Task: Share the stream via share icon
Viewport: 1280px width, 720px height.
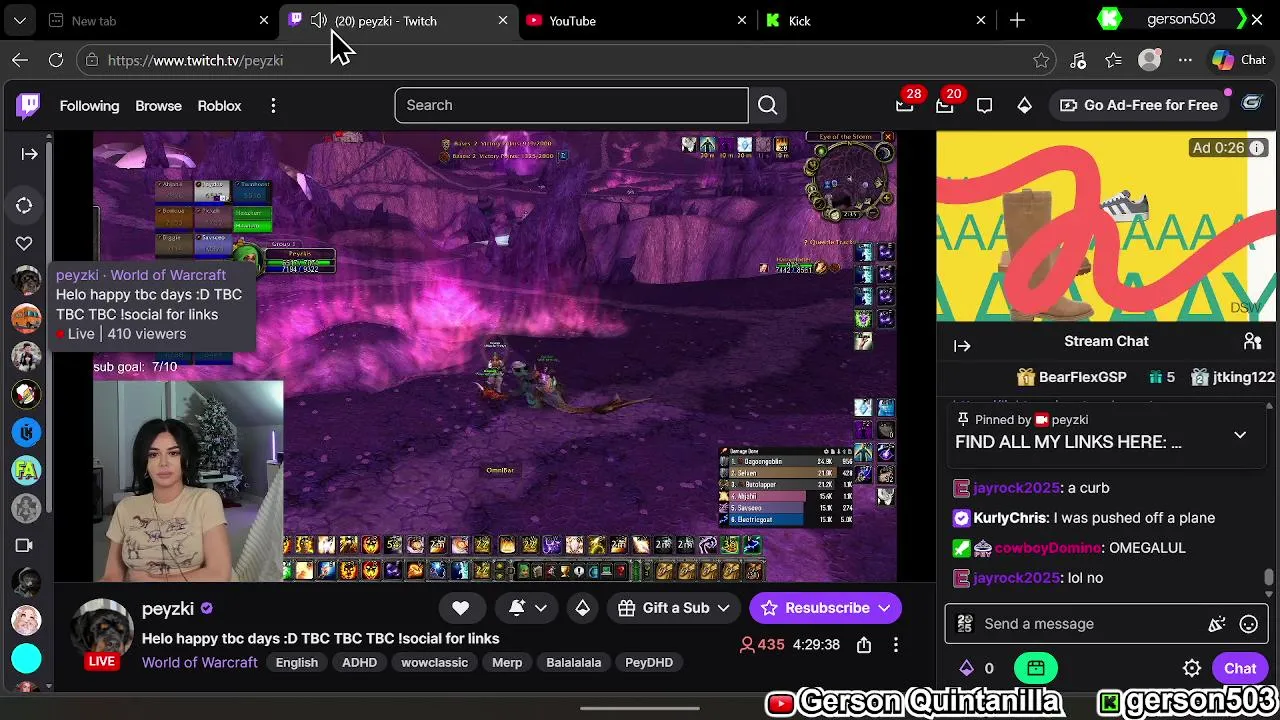Action: tap(864, 645)
